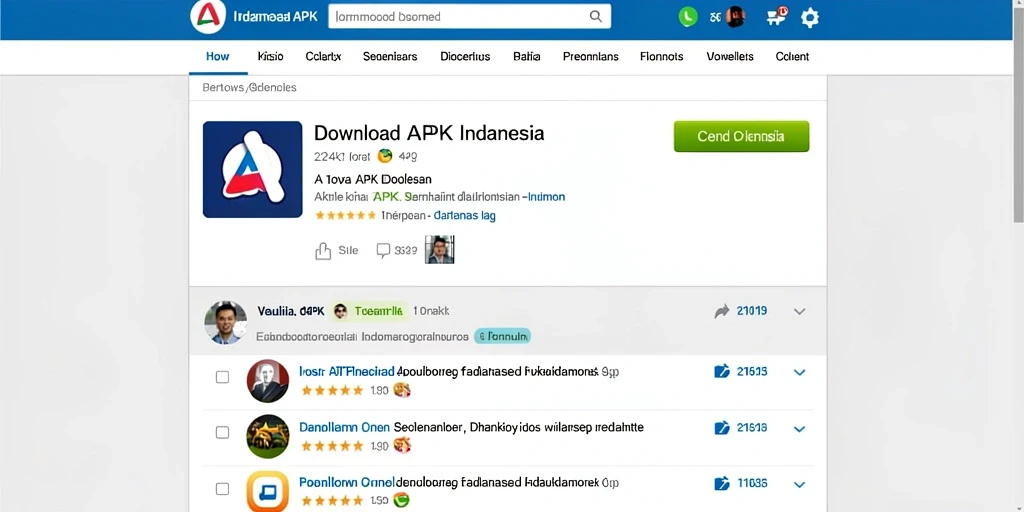This screenshot has width=1024, height=512.
Task: Click the green emoji next to 224k1
Action: [385, 156]
